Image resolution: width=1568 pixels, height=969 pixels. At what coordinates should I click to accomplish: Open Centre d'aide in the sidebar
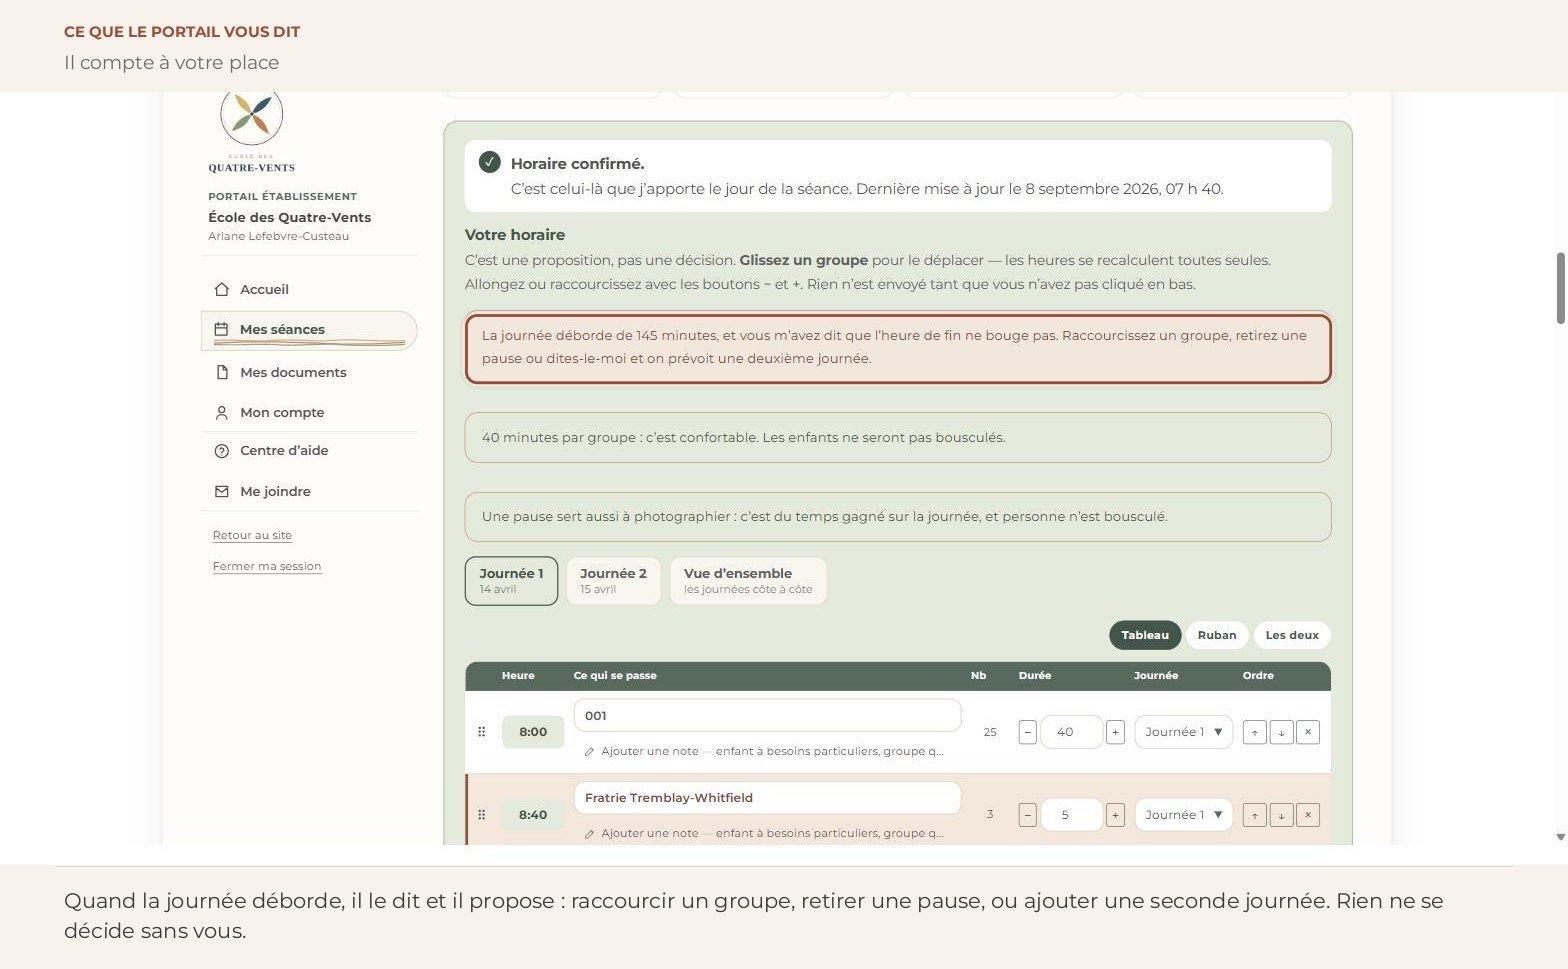(x=309, y=451)
